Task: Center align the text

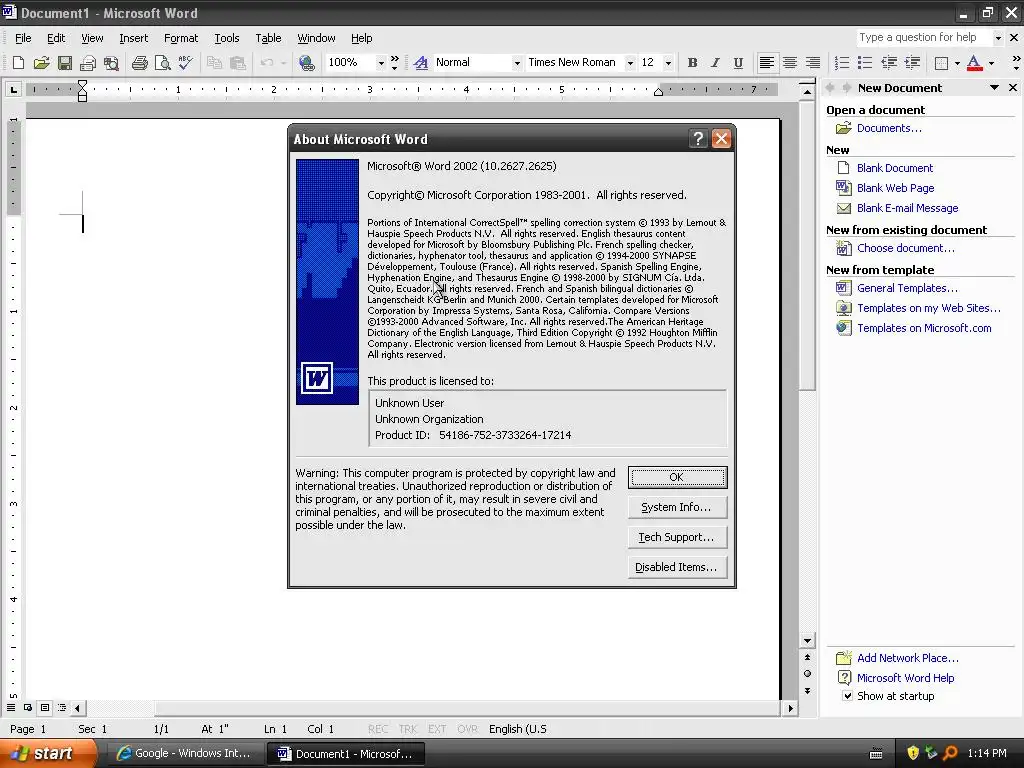Action: 790,63
